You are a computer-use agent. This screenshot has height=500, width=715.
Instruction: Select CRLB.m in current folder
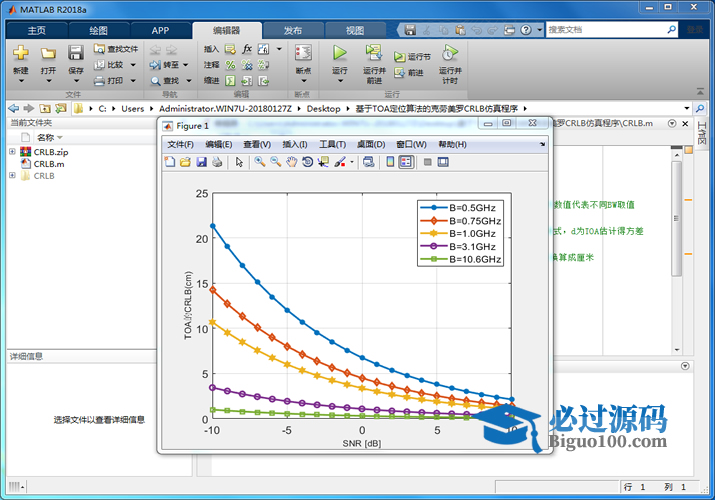49,164
